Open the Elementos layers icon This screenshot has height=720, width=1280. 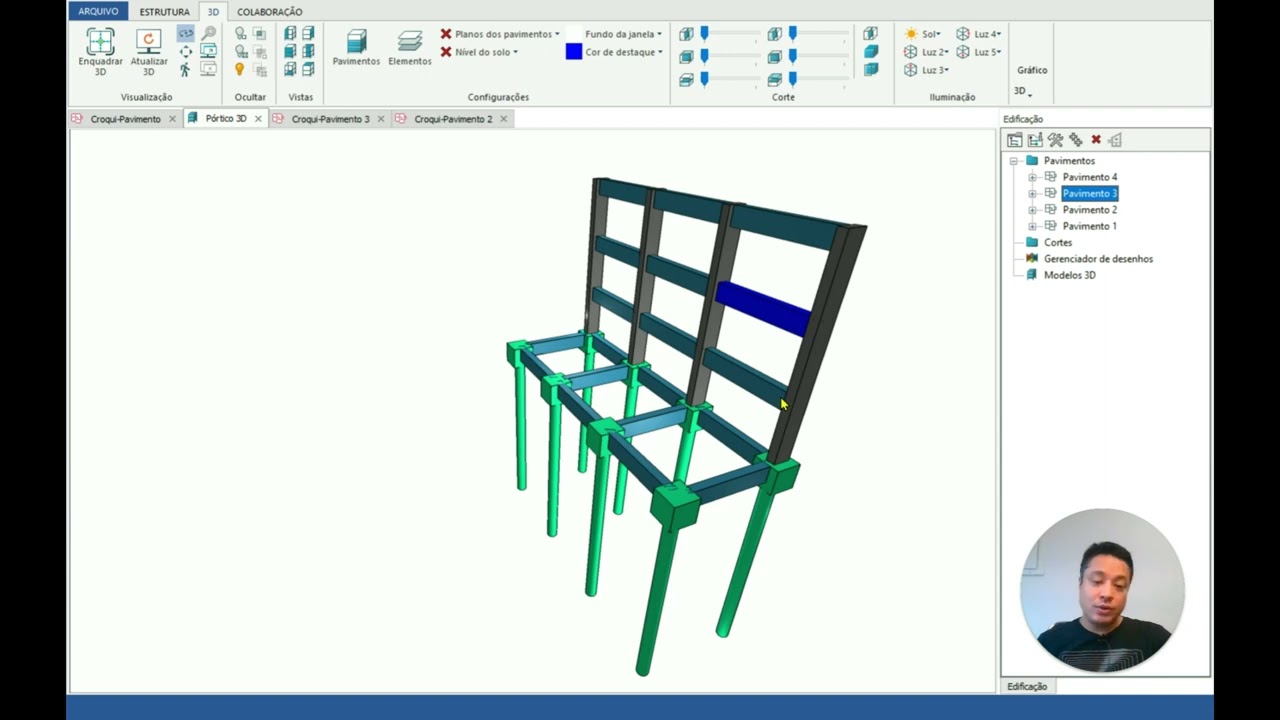click(x=409, y=41)
